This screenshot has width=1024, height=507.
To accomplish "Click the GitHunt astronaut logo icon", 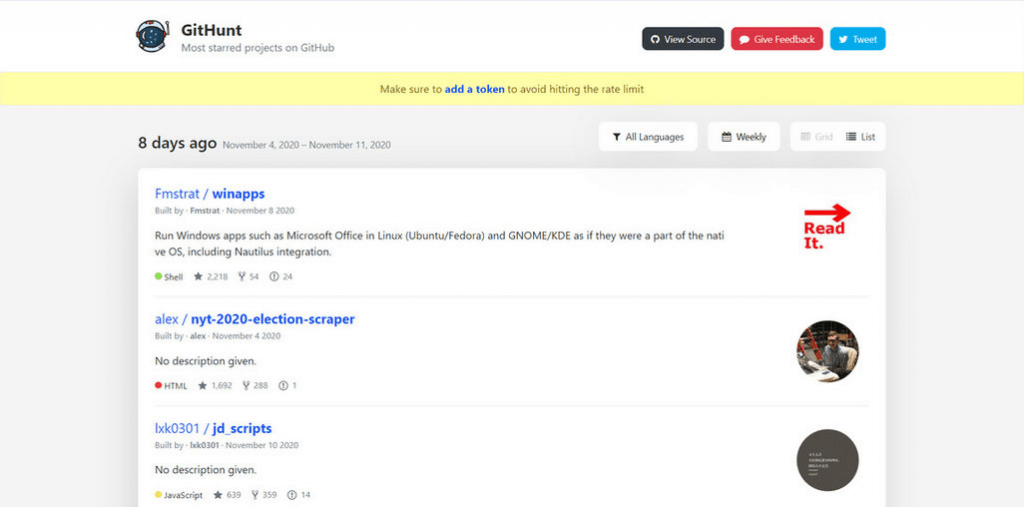I will pyautogui.click(x=152, y=37).
